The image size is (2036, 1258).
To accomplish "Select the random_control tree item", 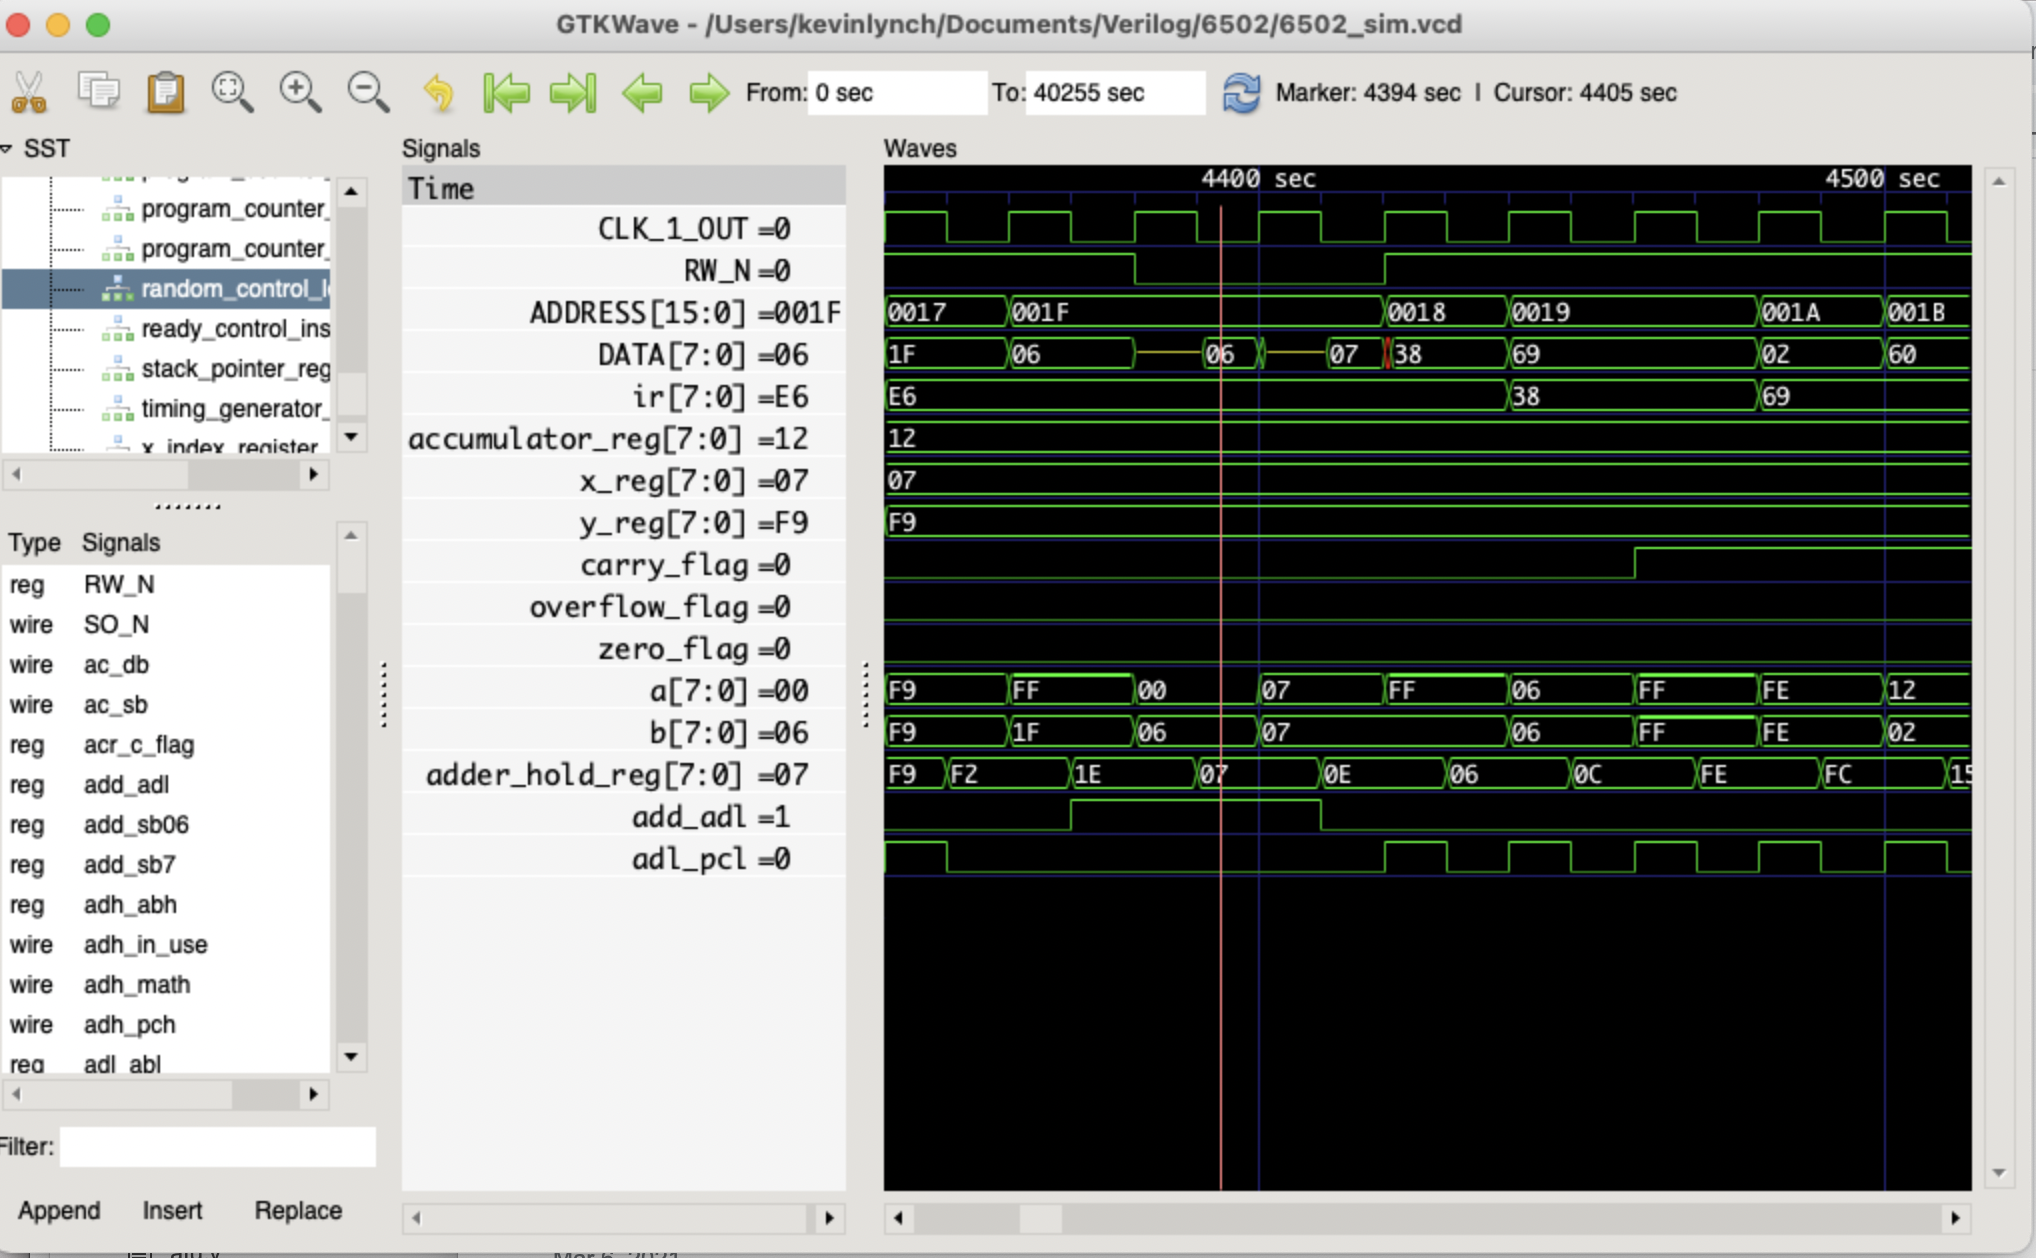I will click(233, 289).
